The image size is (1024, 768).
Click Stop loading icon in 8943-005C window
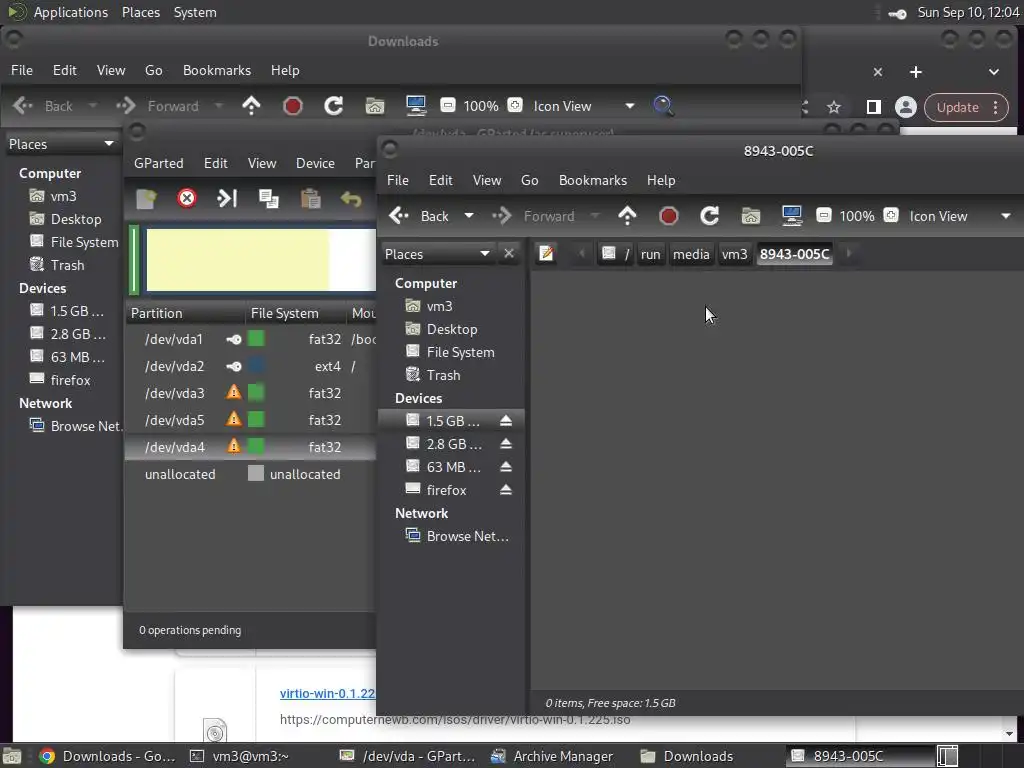click(668, 216)
